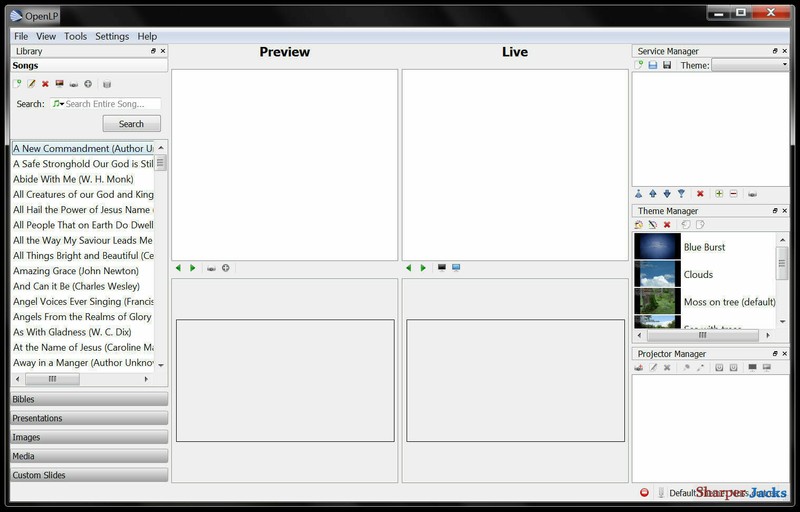800x512 pixels.
Task: Load an existing service with blue disk icon
Action: (x=653, y=65)
